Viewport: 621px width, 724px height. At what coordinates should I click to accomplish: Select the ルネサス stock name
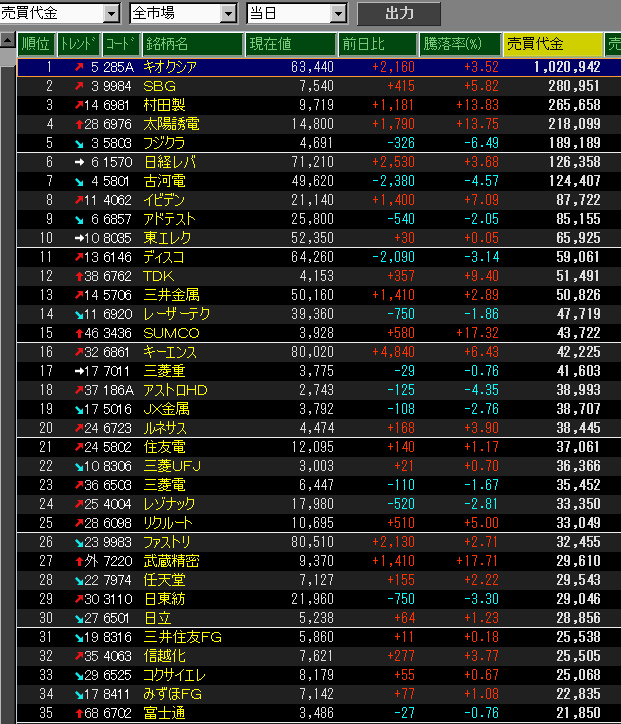165,428
